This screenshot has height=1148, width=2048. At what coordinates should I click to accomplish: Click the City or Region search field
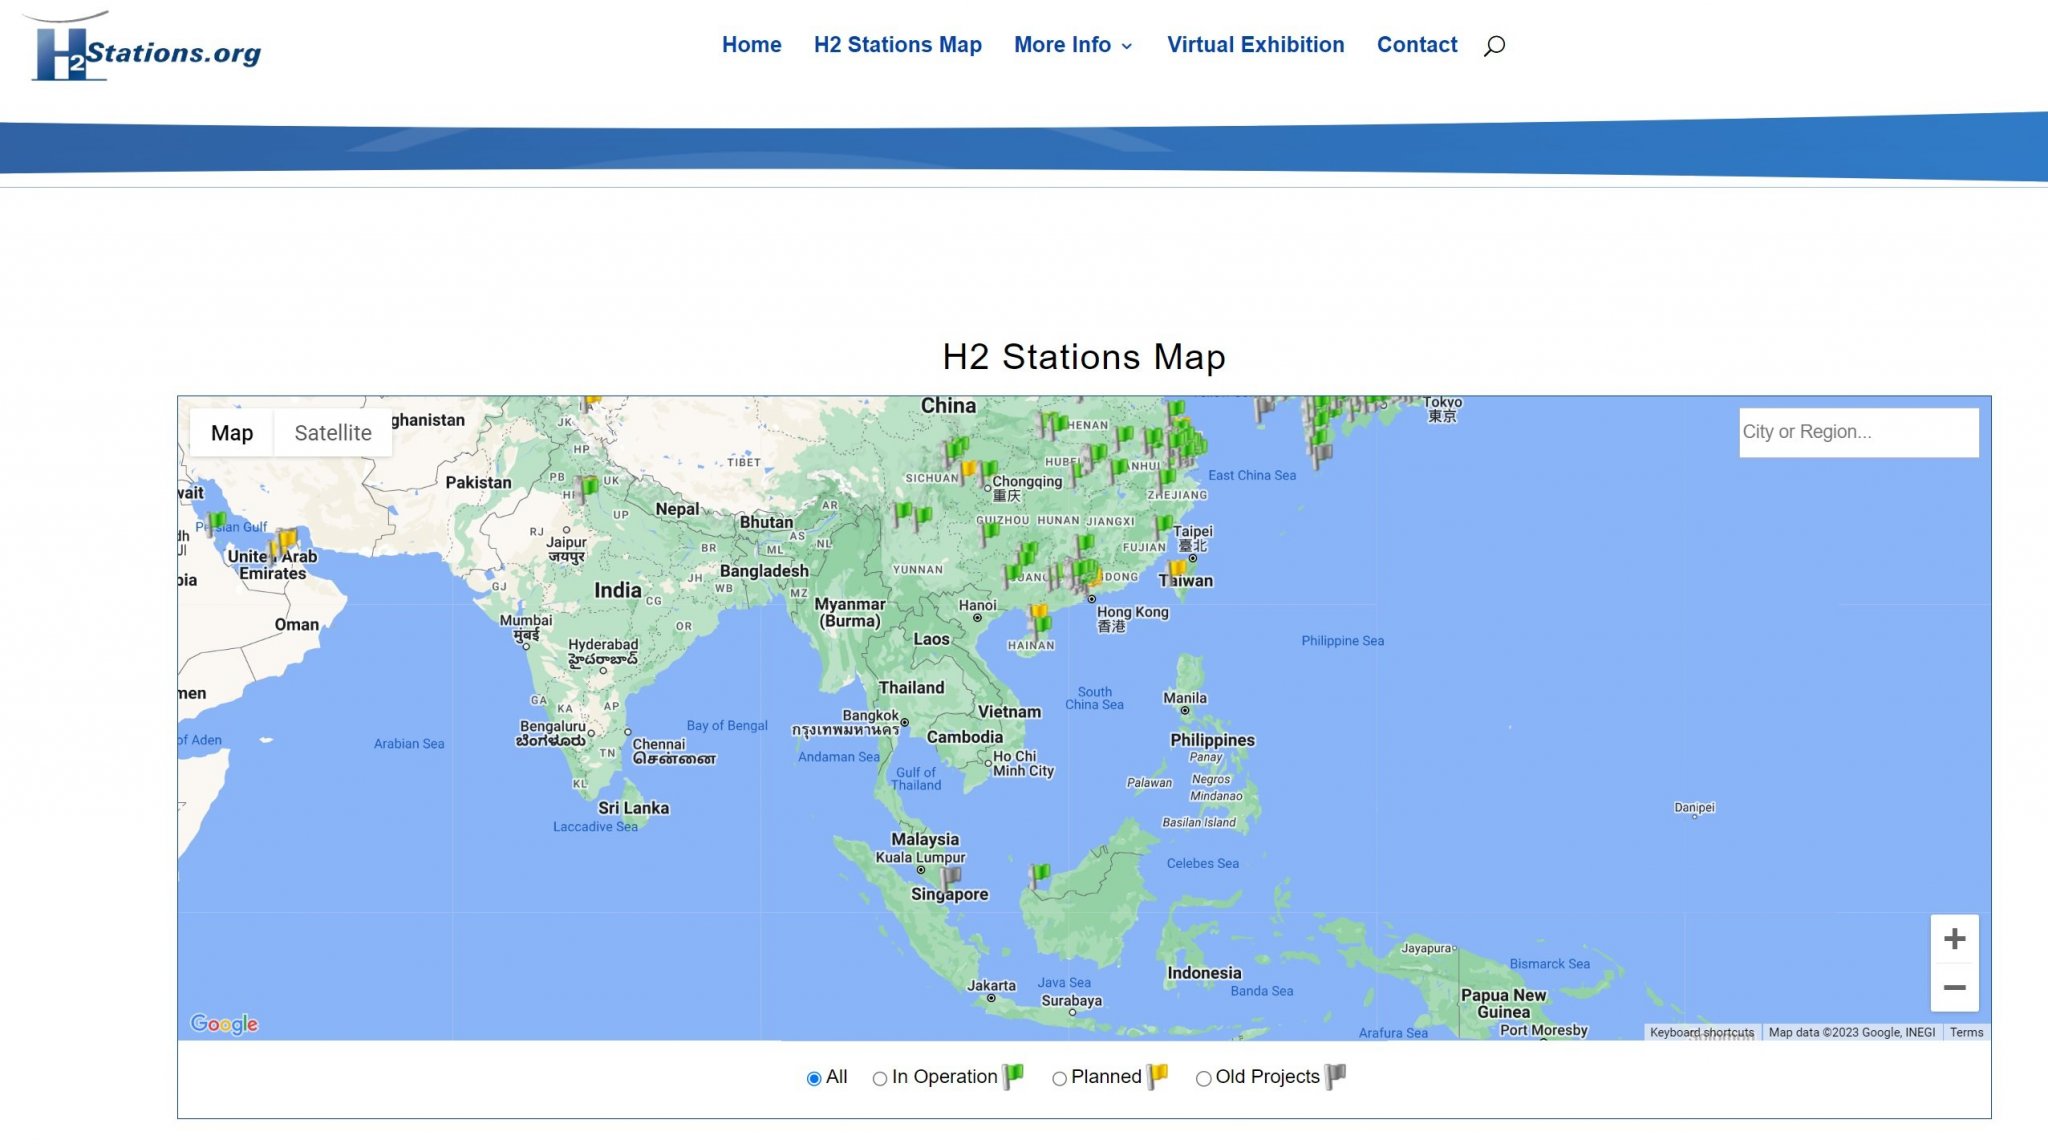tap(1857, 432)
